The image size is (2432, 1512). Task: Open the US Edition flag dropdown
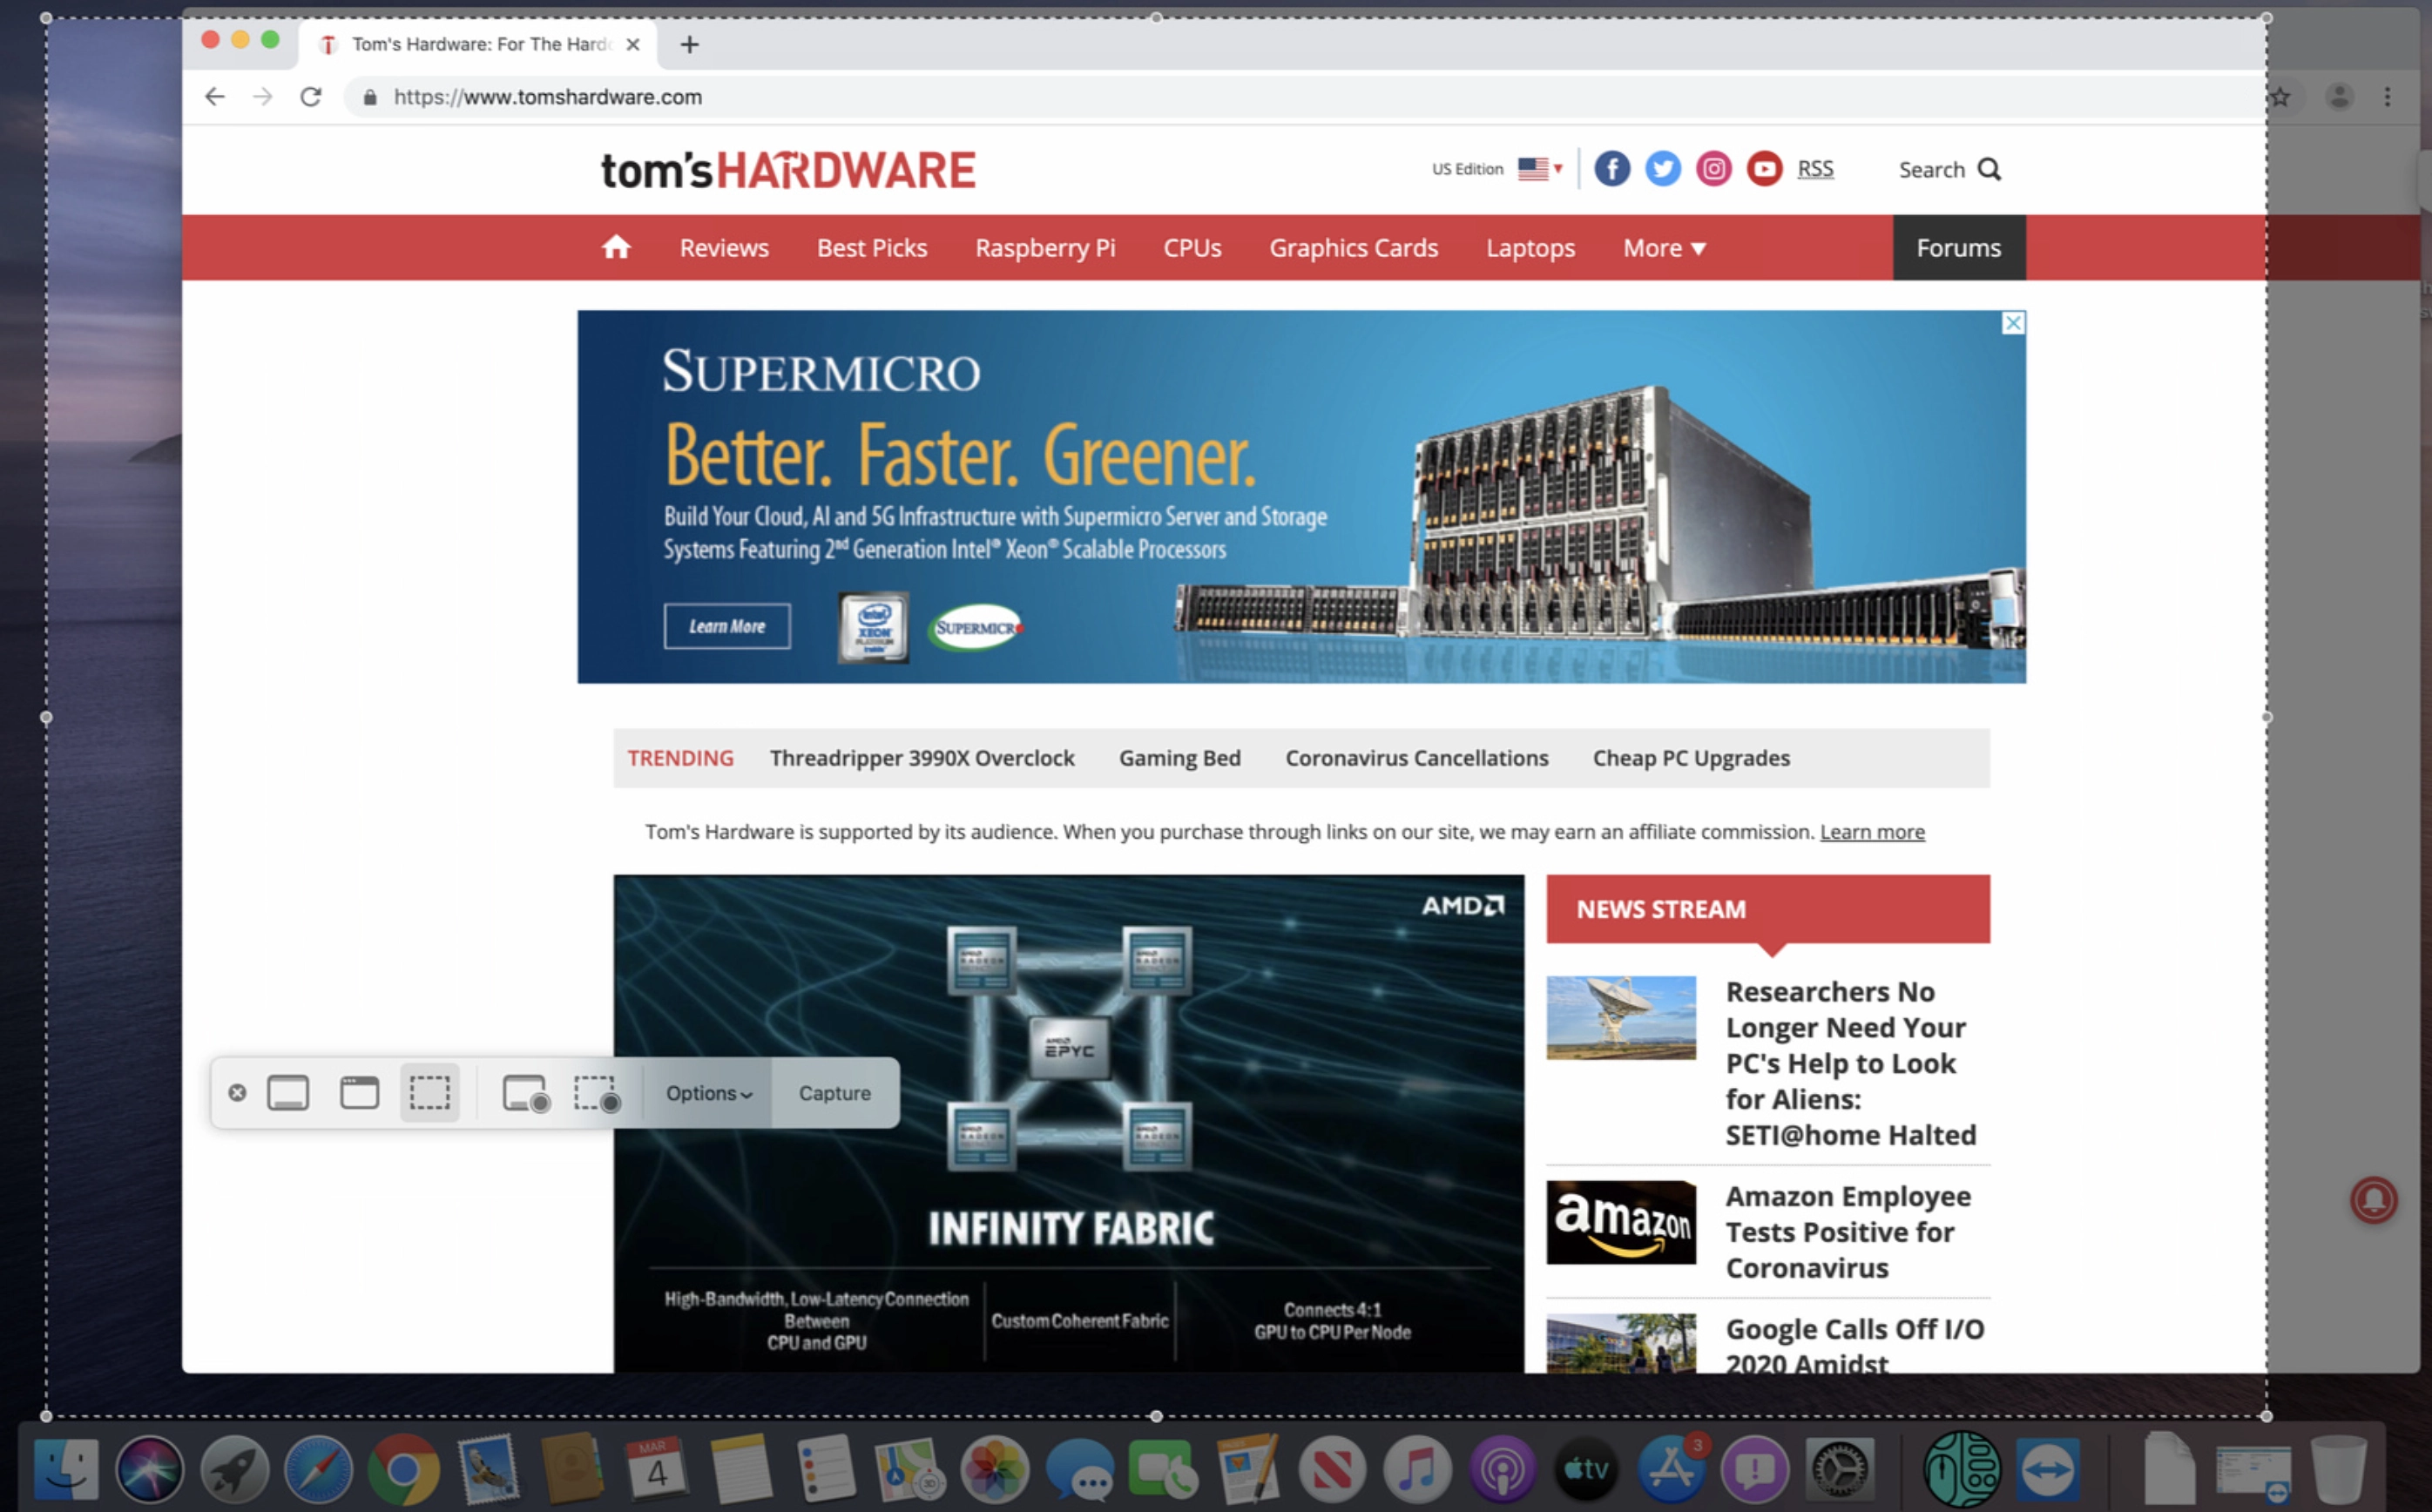tap(1539, 168)
